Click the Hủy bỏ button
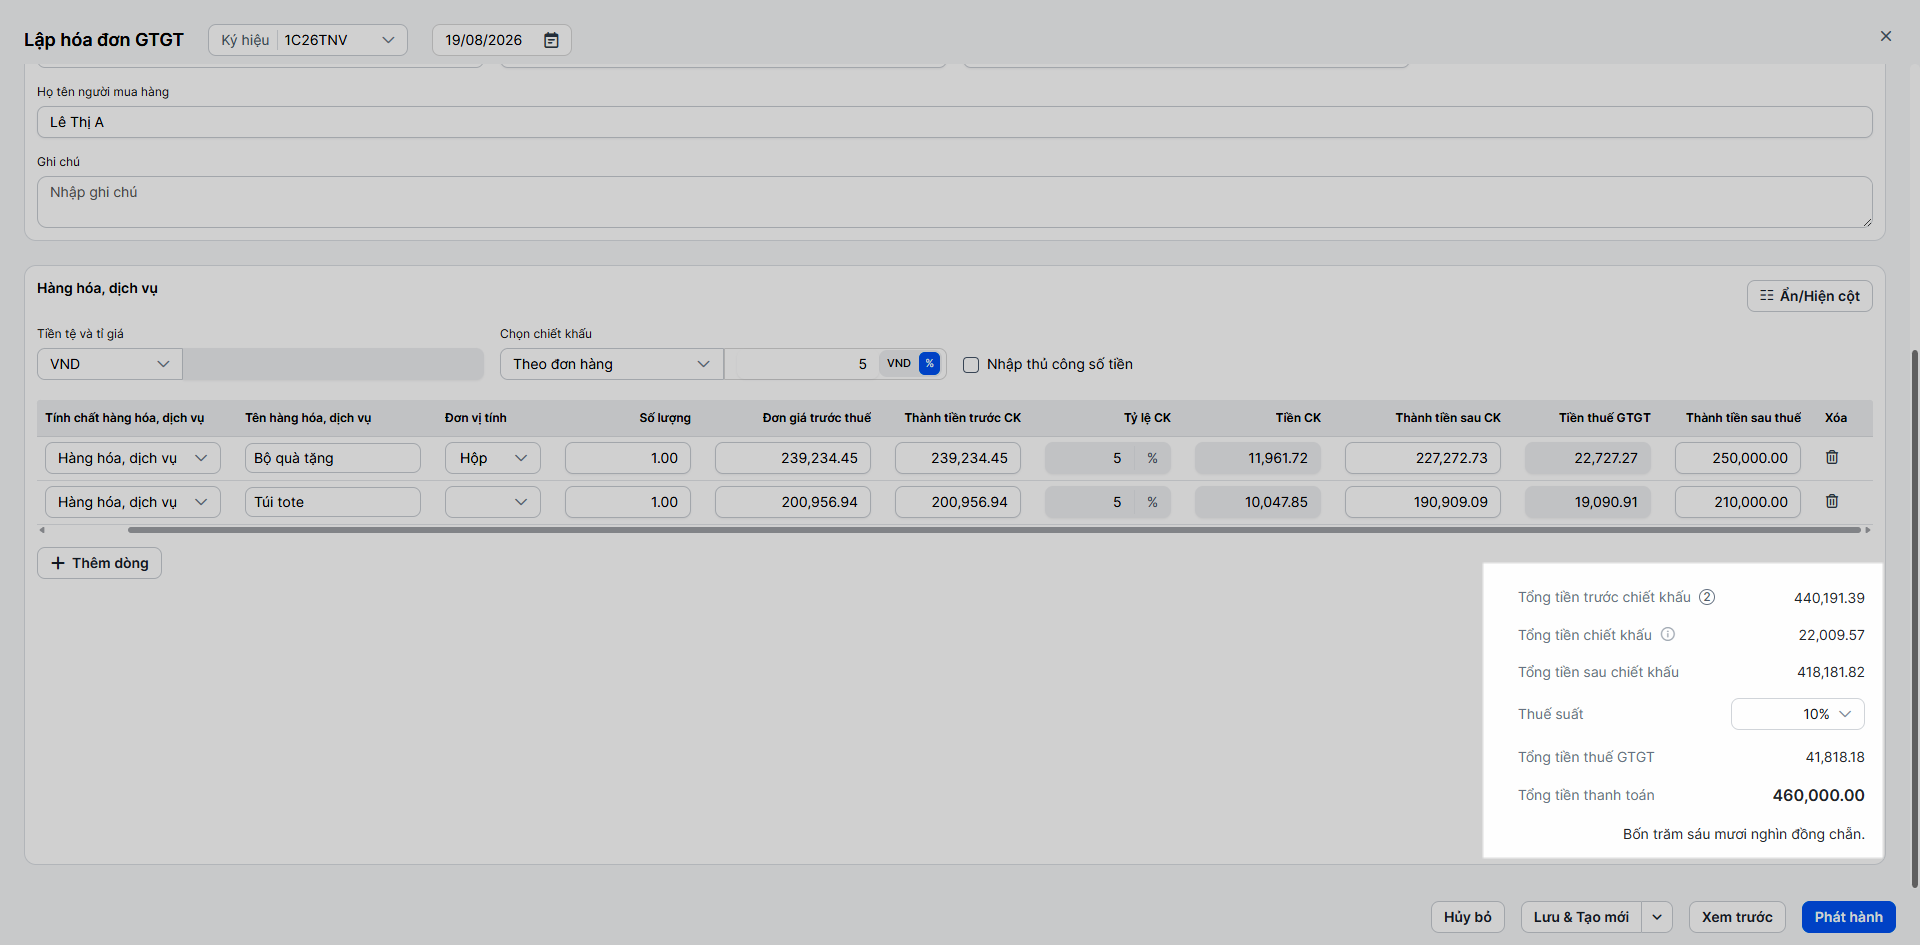The width and height of the screenshot is (1920, 945). 1468,917
